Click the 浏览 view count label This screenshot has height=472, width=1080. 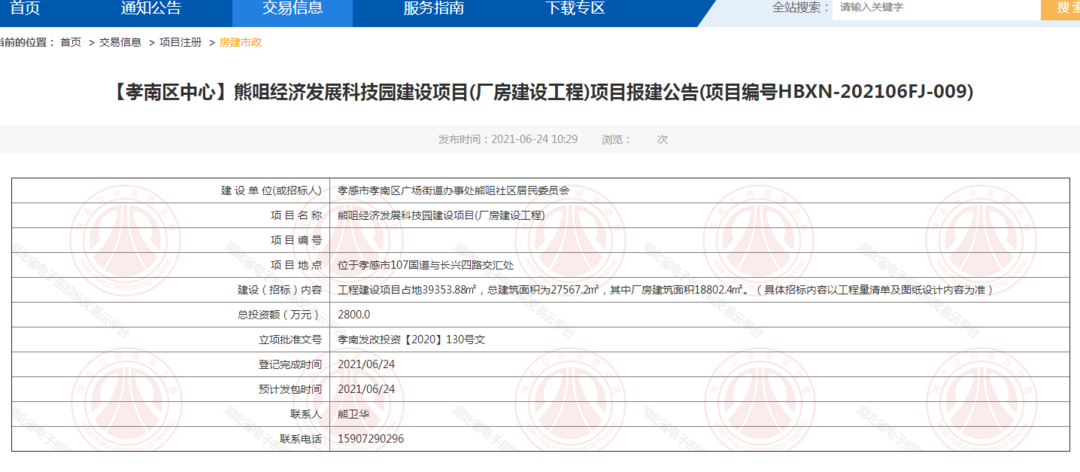point(616,139)
